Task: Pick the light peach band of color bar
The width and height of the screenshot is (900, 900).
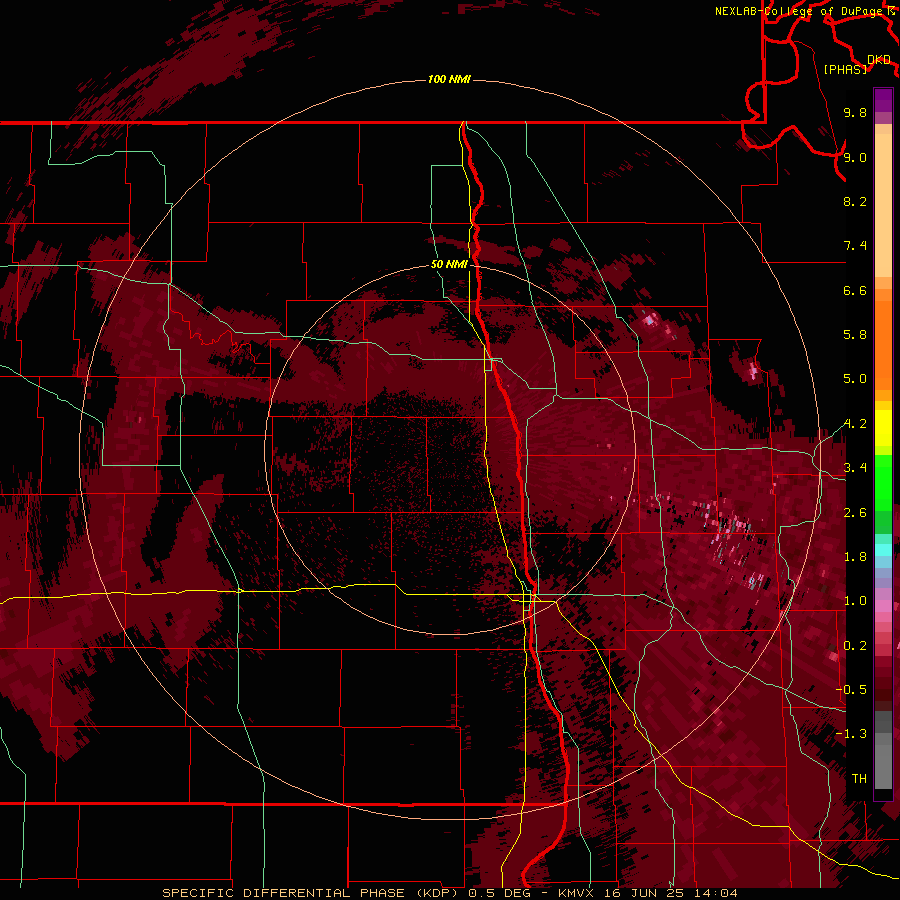Action: point(883,207)
